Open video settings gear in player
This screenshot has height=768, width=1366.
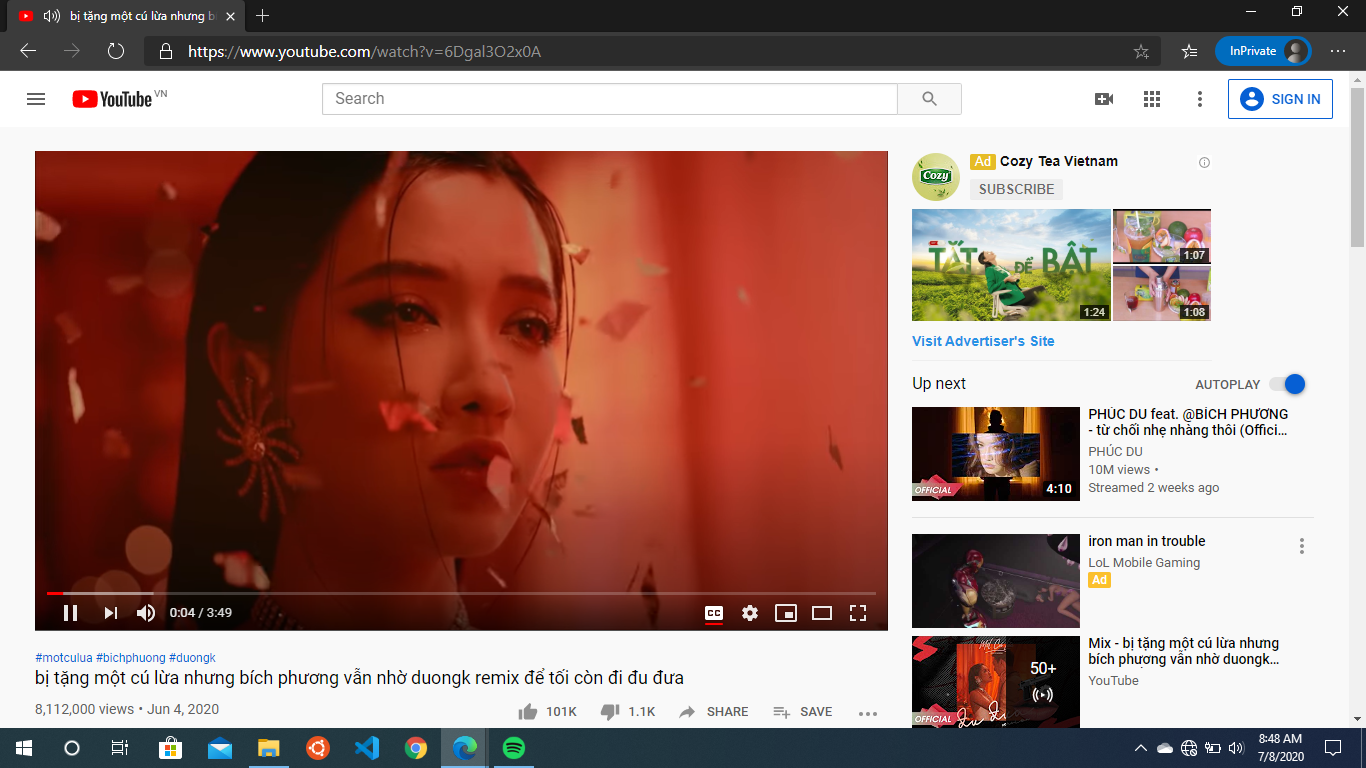[x=750, y=613]
